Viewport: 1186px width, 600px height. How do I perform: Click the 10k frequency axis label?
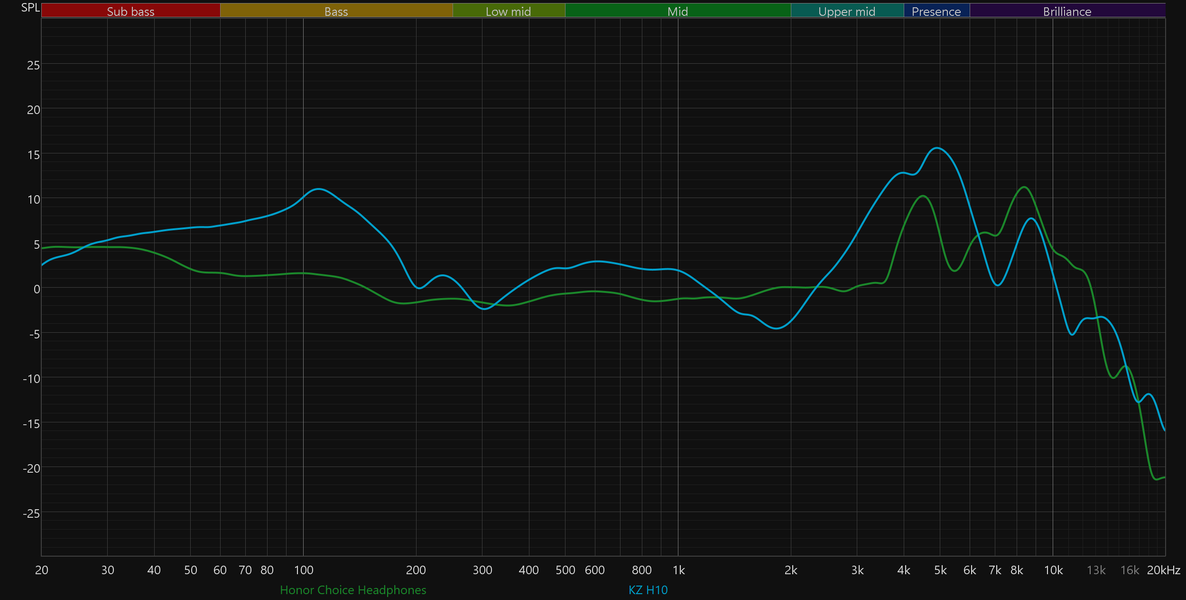(1053, 570)
